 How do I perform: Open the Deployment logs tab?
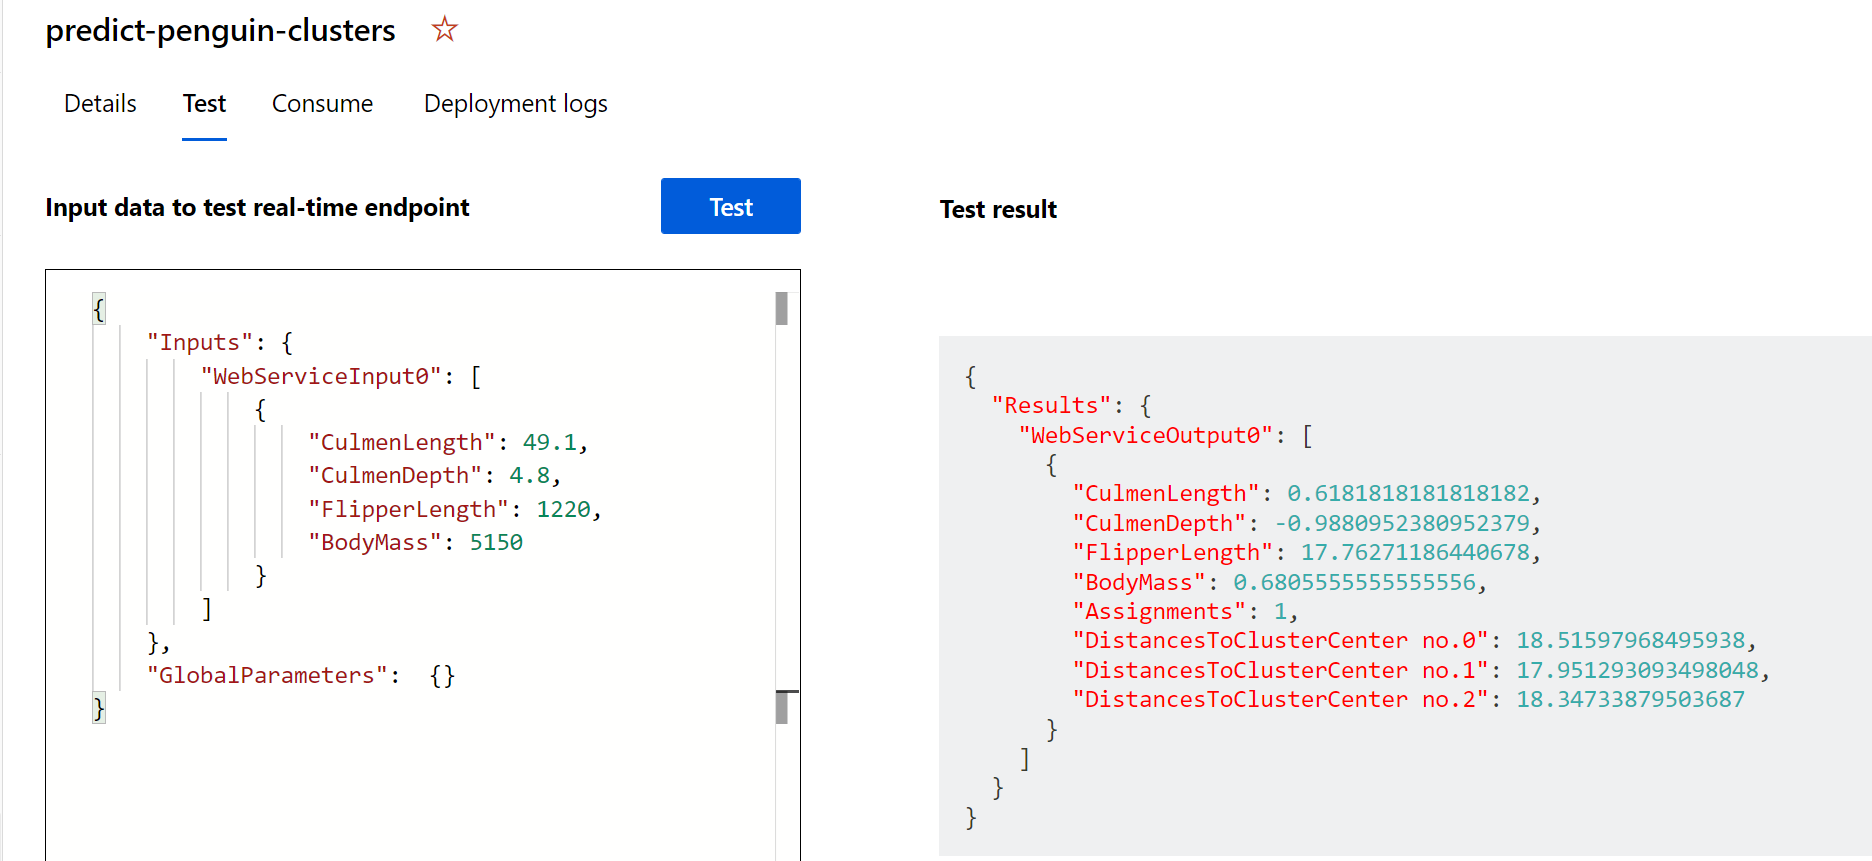(x=516, y=104)
